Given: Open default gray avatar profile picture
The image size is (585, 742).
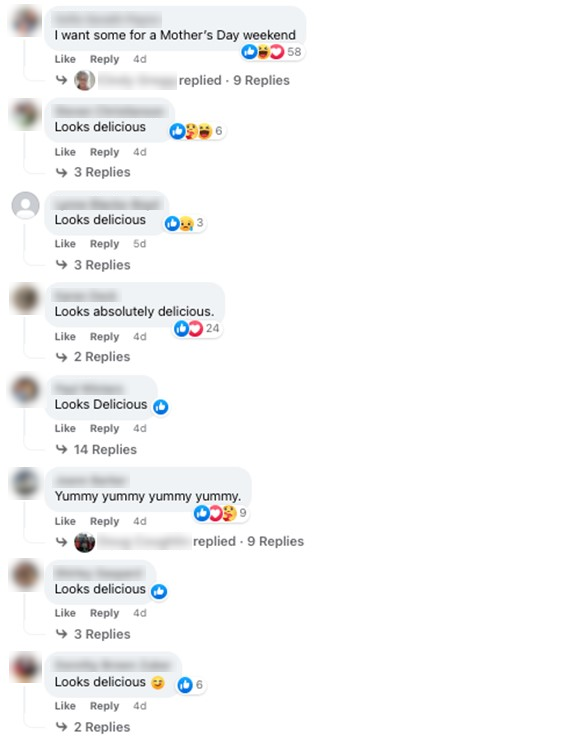Looking at the screenshot, I should click(26, 205).
